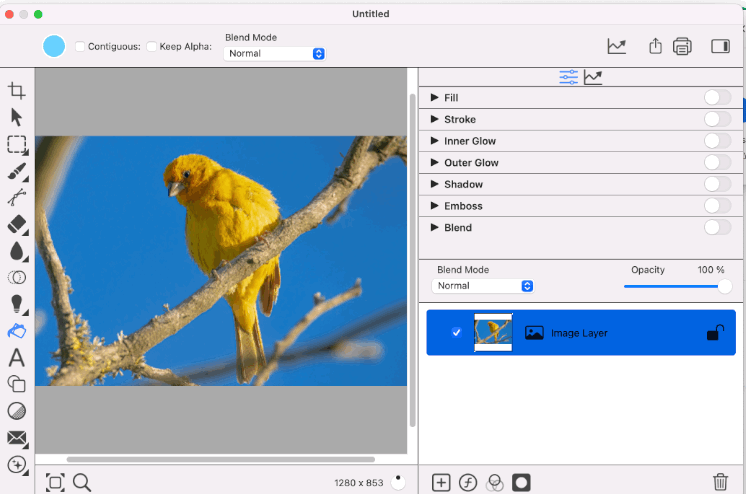Switch to the layer styles sliders tab

pyautogui.click(x=569, y=77)
